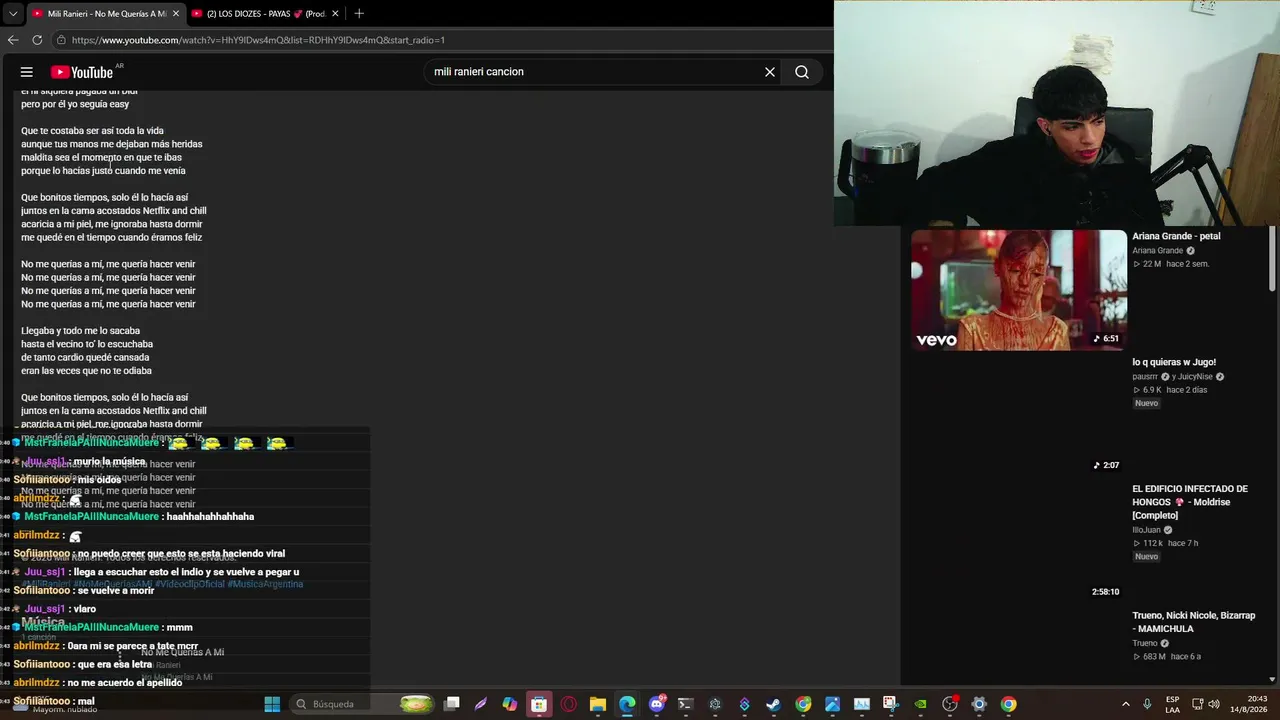1280x720 pixels.
Task: Click the lyric 'Que te costaba ser así toda la vida'
Action: pyautogui.click(x=92, y=131)
